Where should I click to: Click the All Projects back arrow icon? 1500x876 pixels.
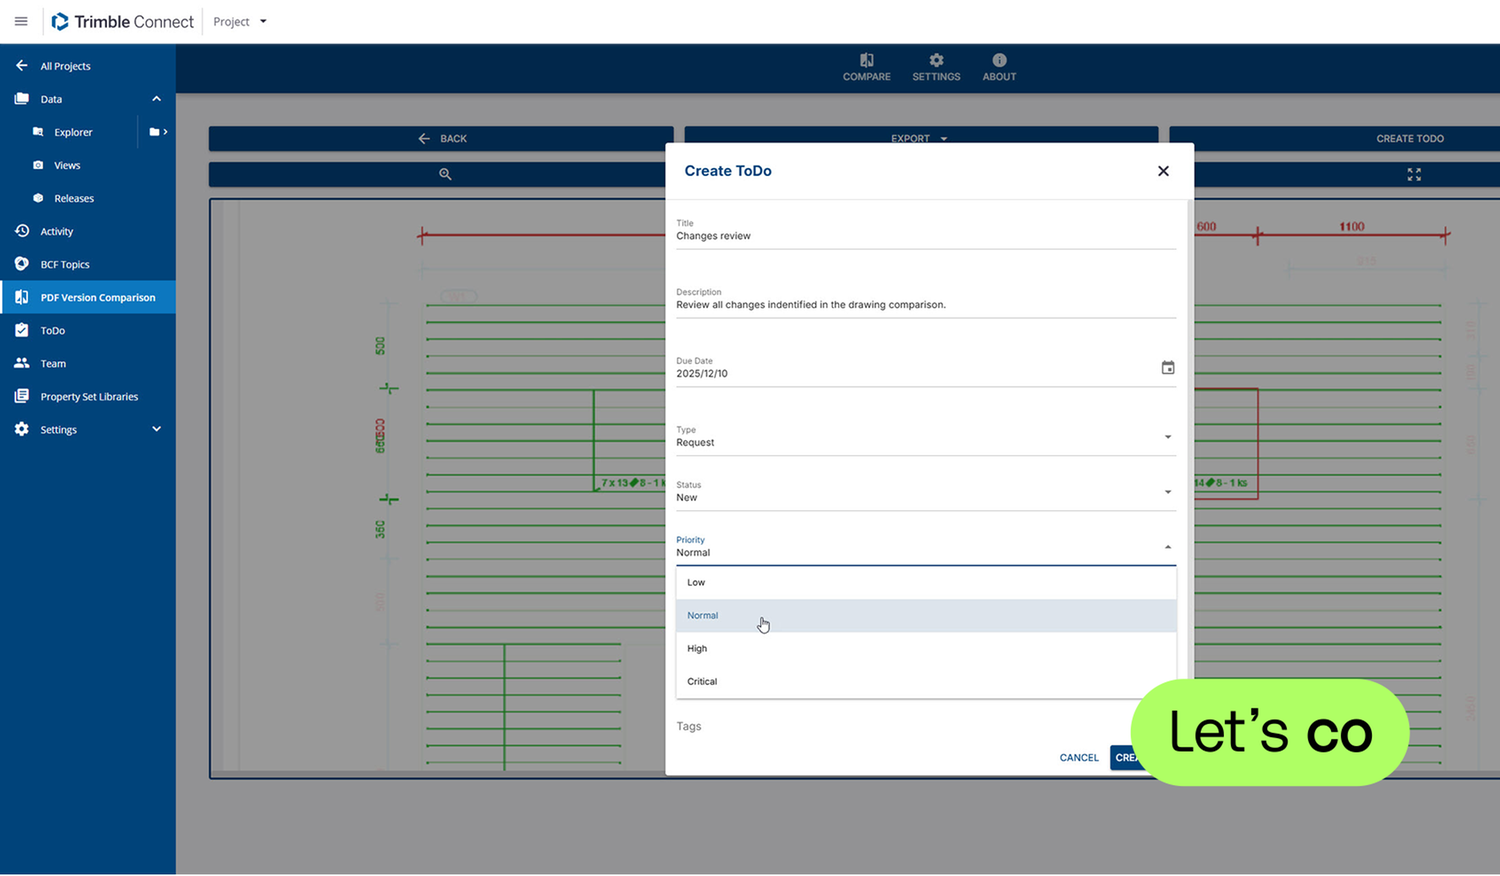click(x=22, y=66)
